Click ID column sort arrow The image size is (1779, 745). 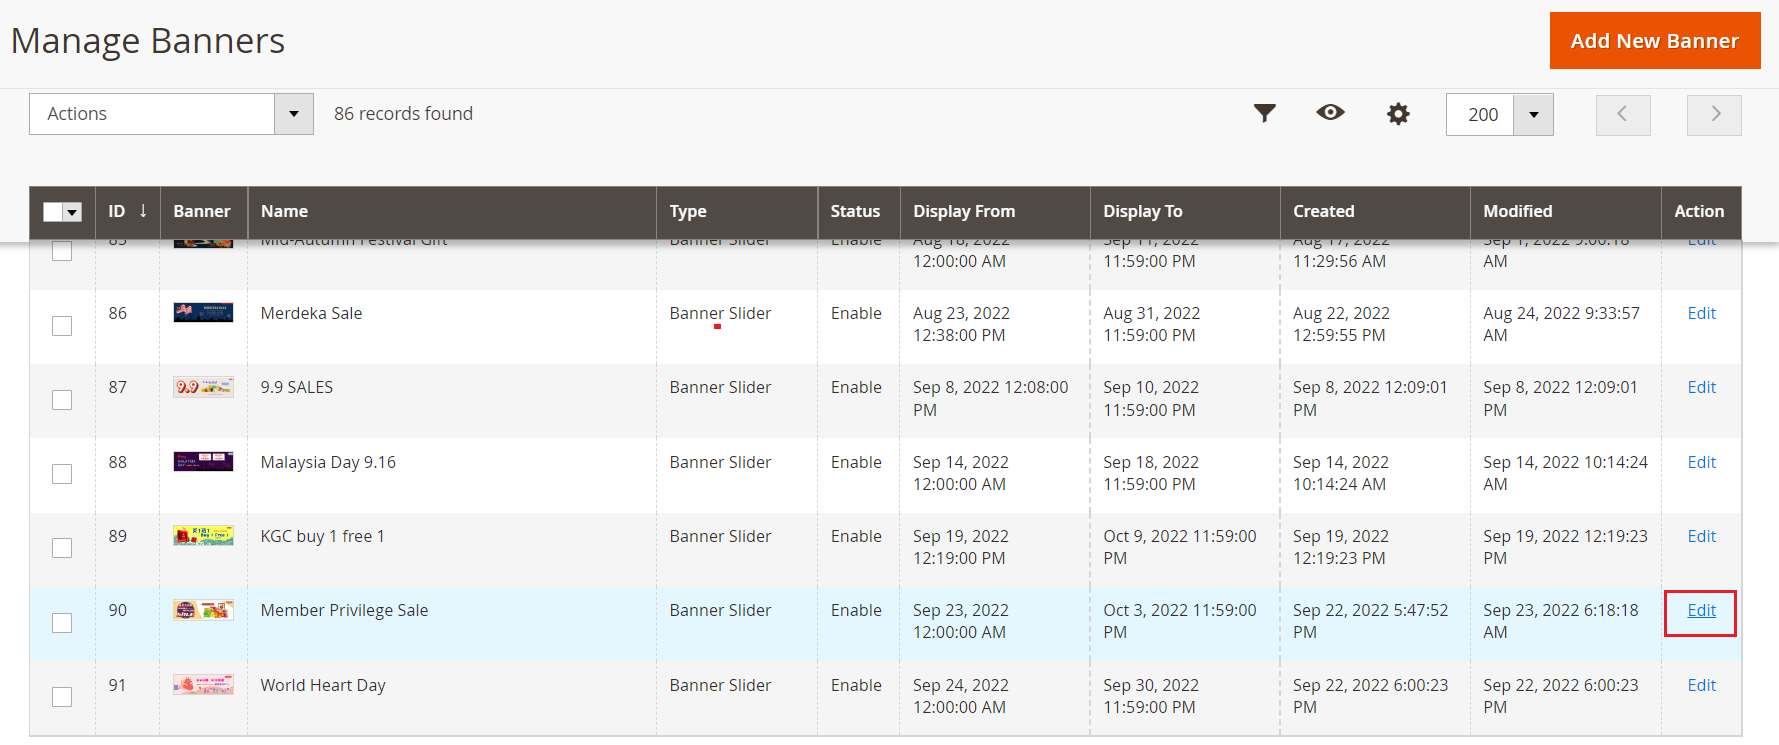click(x=143, y=211)
